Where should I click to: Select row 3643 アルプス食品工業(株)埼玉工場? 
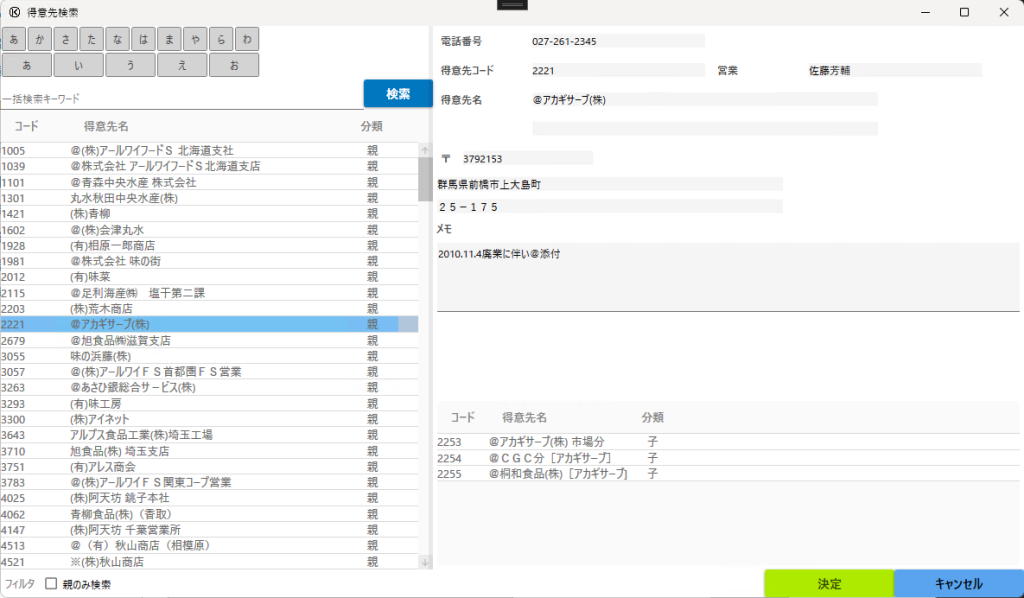(209, 435)
